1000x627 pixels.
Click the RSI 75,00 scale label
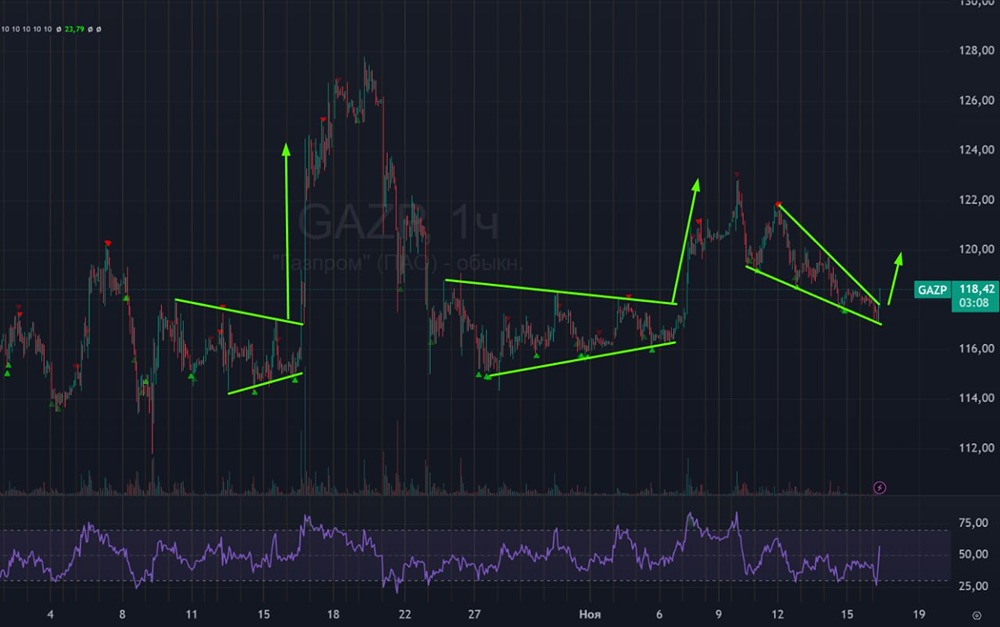(x=973, y=523)
